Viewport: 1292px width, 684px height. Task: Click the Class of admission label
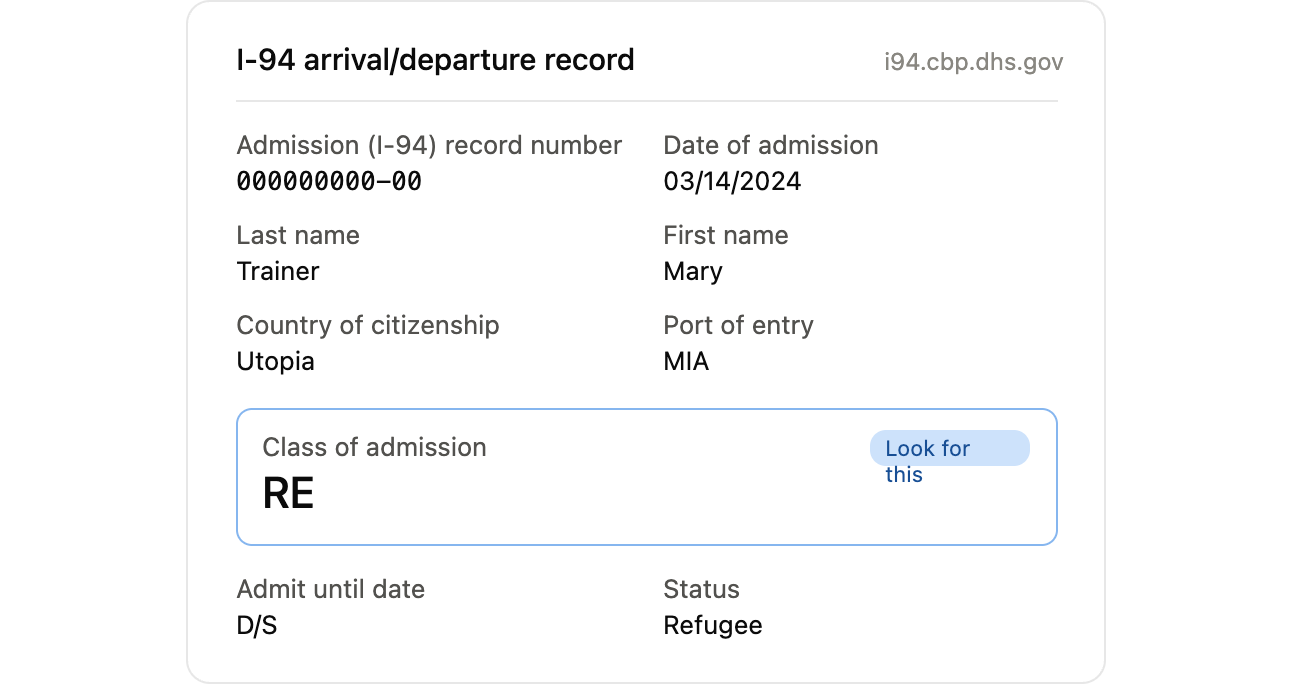374,447
